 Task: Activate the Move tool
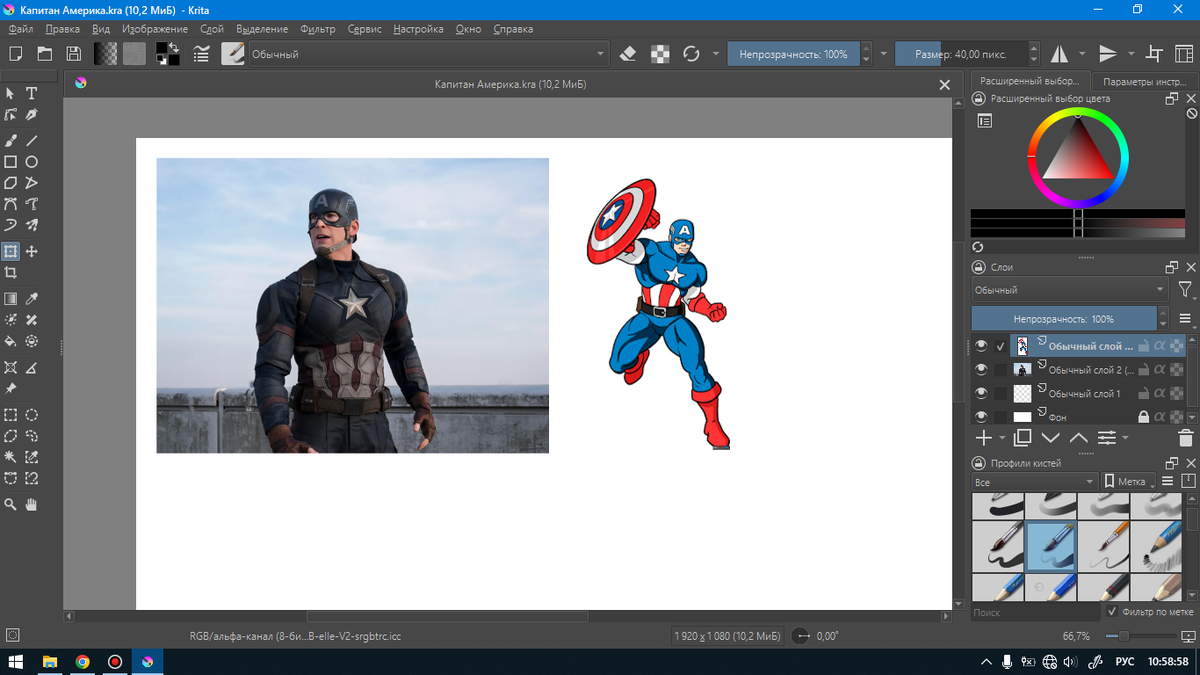(x=32, y=252)
